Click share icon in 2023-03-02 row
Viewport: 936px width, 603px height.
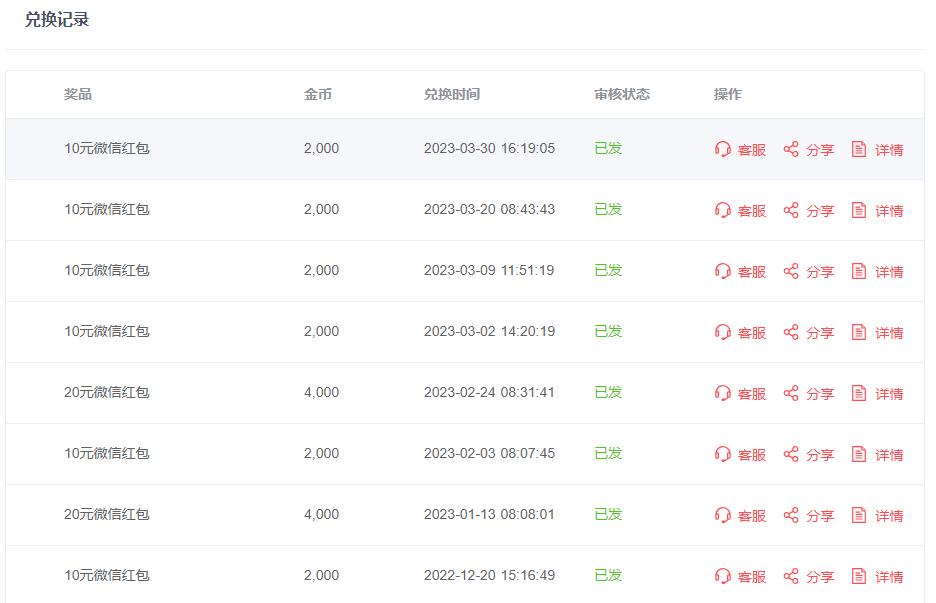[791, 331]
